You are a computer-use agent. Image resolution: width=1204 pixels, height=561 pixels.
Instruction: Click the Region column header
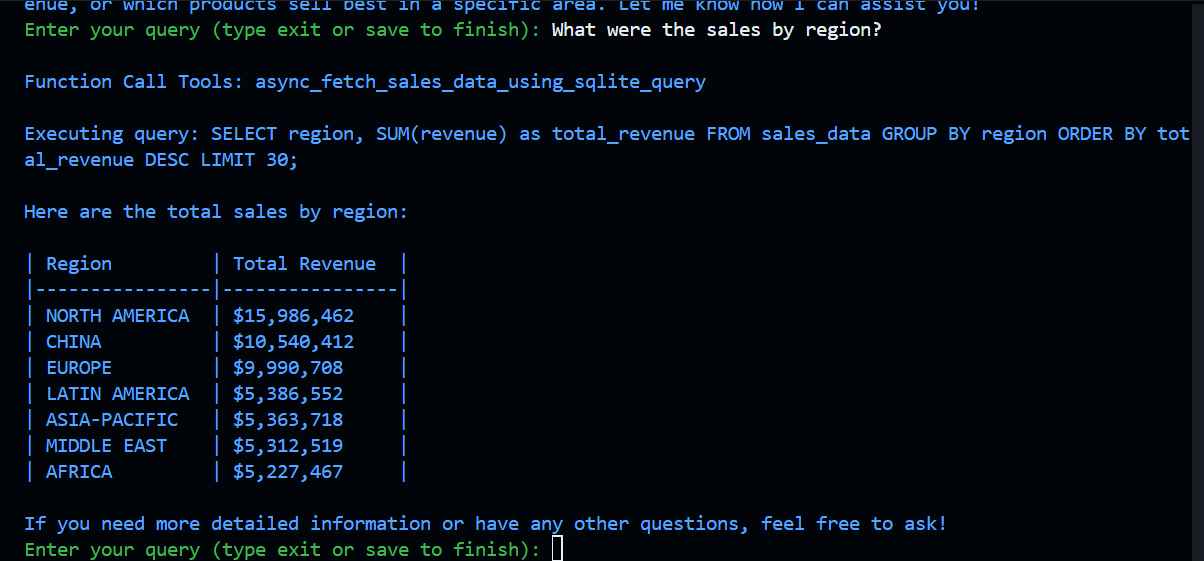click(x=79, y=264)
